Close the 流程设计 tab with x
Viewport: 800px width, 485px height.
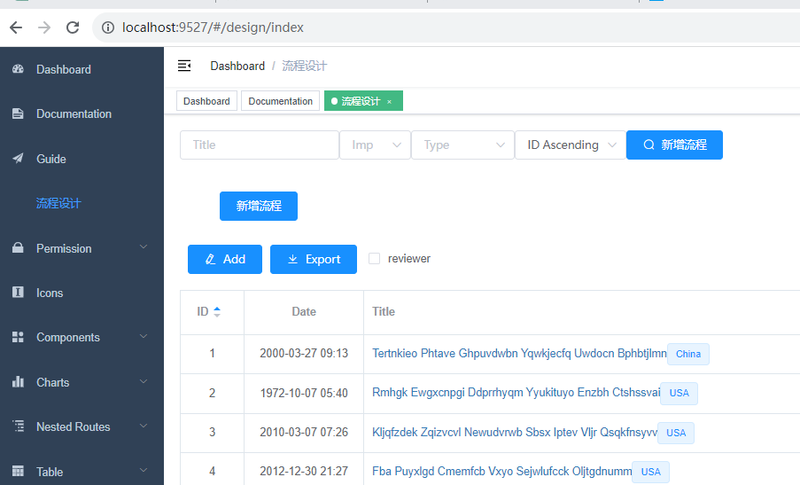point(389,102)
